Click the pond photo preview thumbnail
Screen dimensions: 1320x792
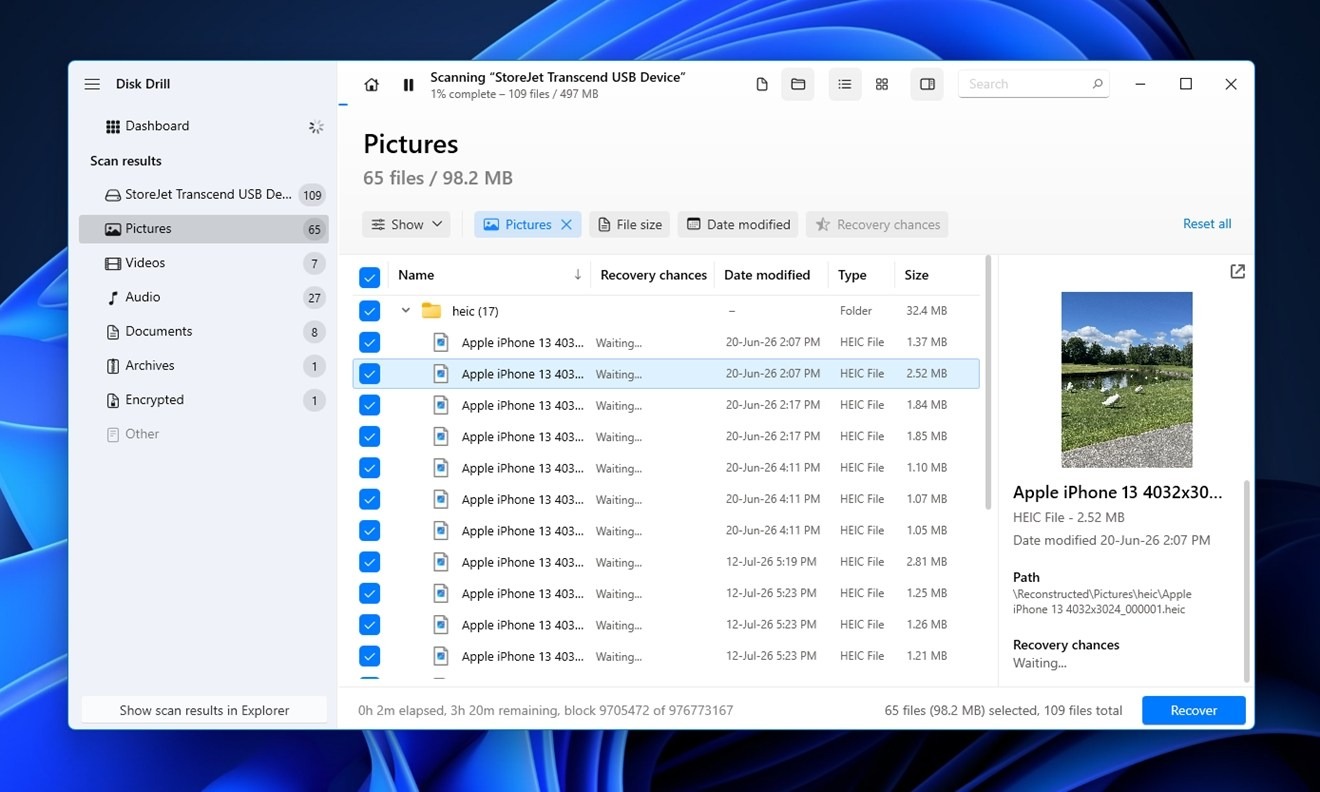tap(1127, 379)
